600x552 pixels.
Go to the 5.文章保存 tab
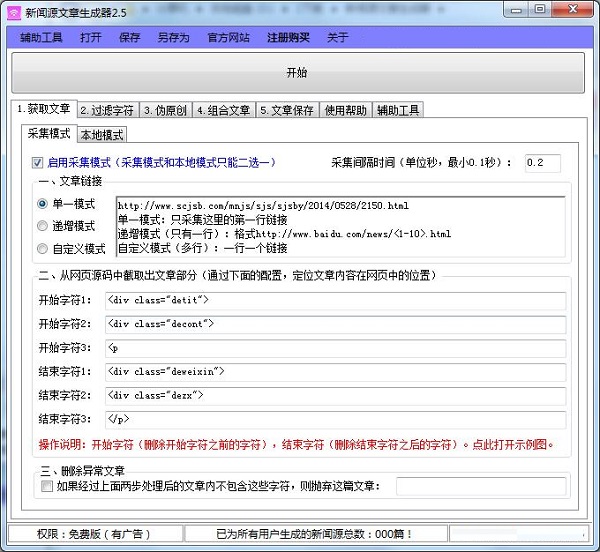coord(287,111)
